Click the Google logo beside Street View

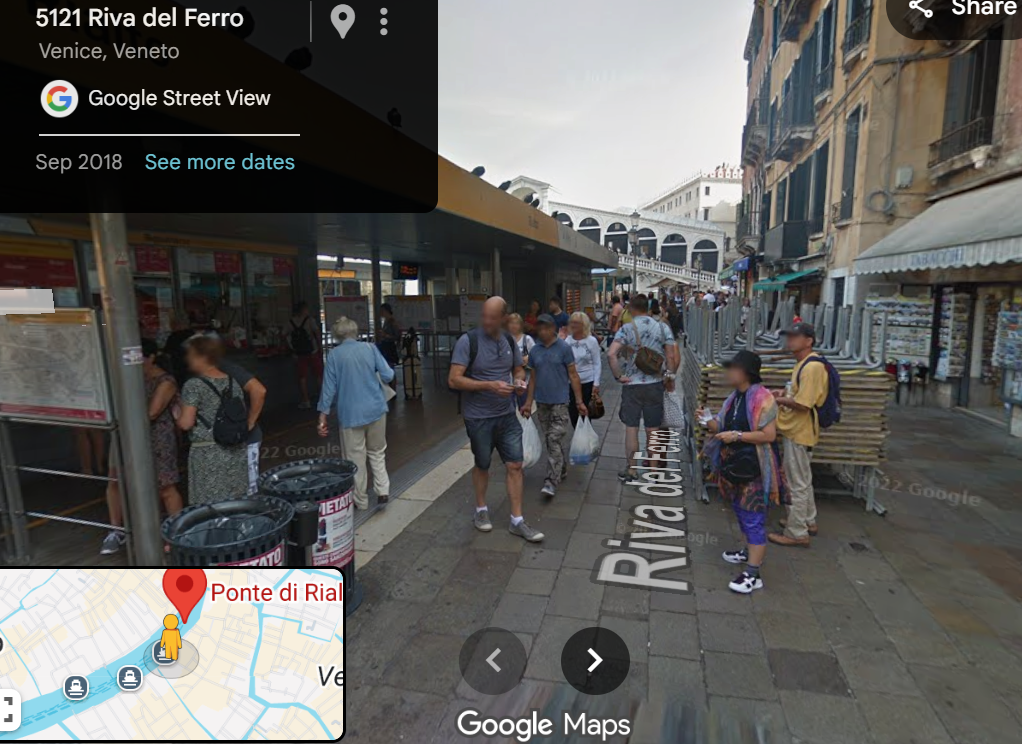[x=59, y=98]
